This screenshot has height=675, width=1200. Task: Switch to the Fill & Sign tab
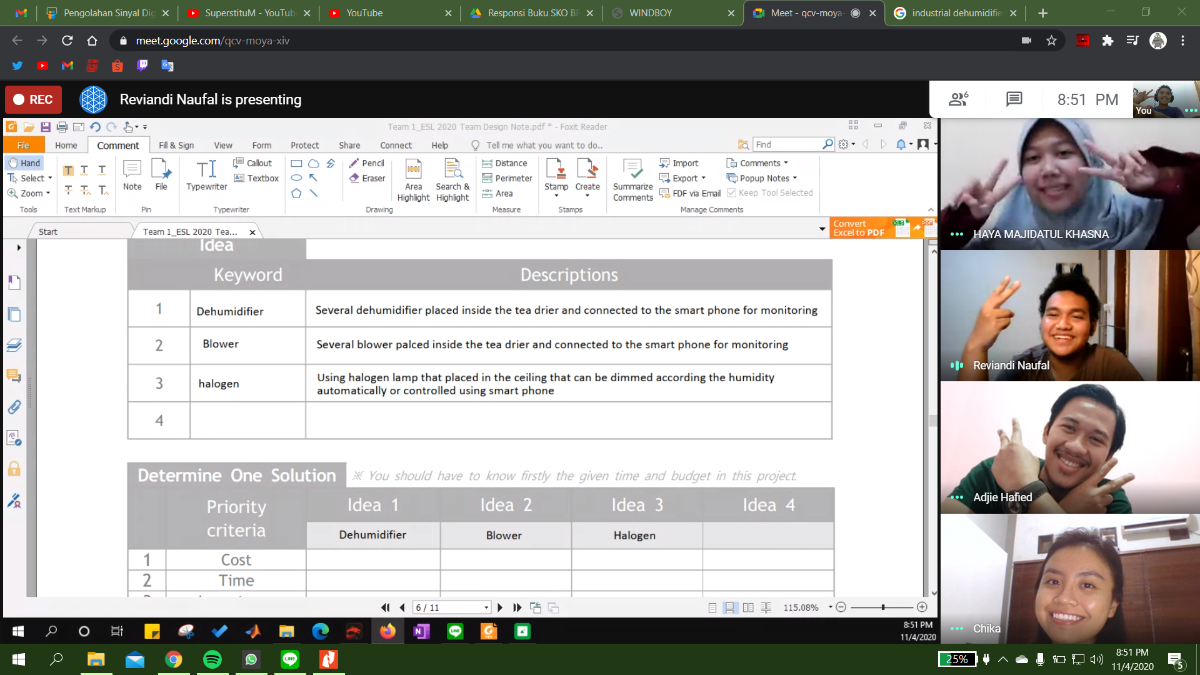click(176, 145)
